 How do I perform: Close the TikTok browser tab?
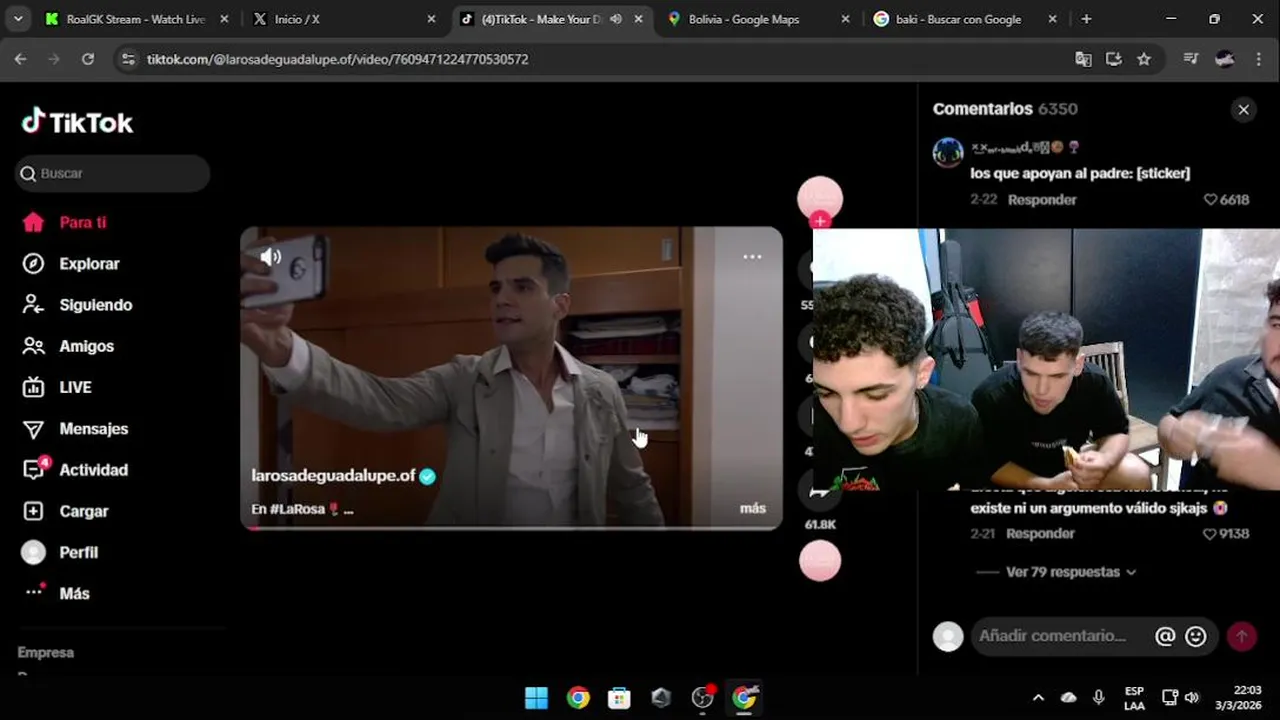pyautogui.click(x=638, y=19)
